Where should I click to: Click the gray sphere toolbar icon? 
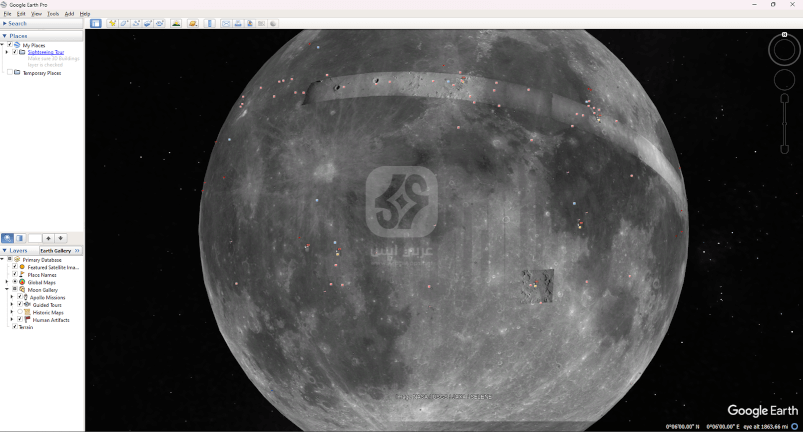pos(273,24)
